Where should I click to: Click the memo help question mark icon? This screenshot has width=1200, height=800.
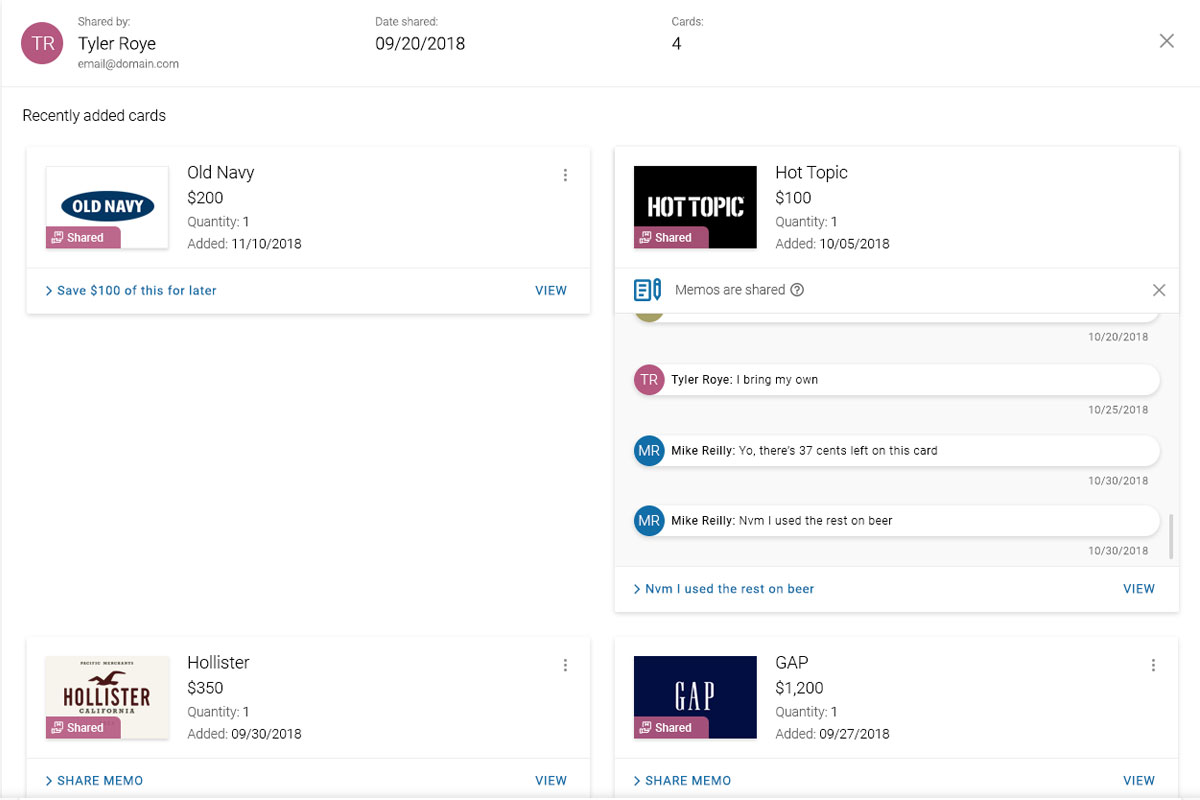[x=797, y=290]
